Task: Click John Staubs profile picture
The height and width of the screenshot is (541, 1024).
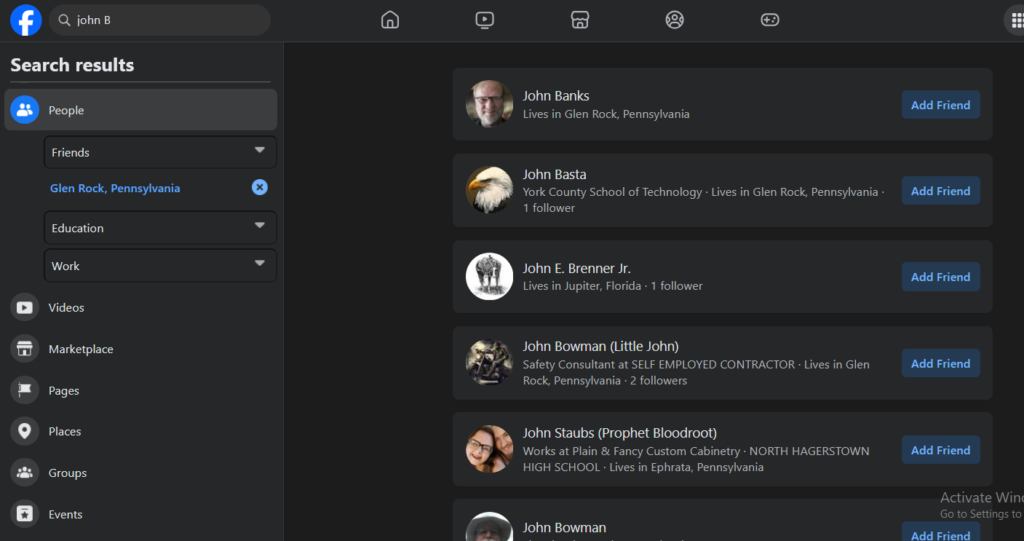Action: click(489, 450)
